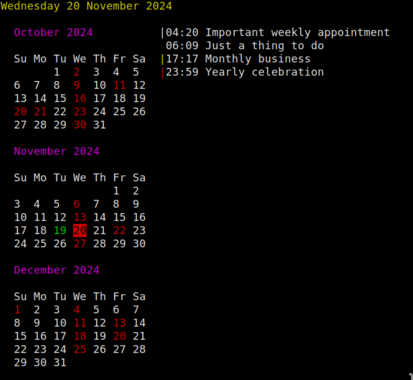Open the 17:17 Monthly business entry

[238, 59]
